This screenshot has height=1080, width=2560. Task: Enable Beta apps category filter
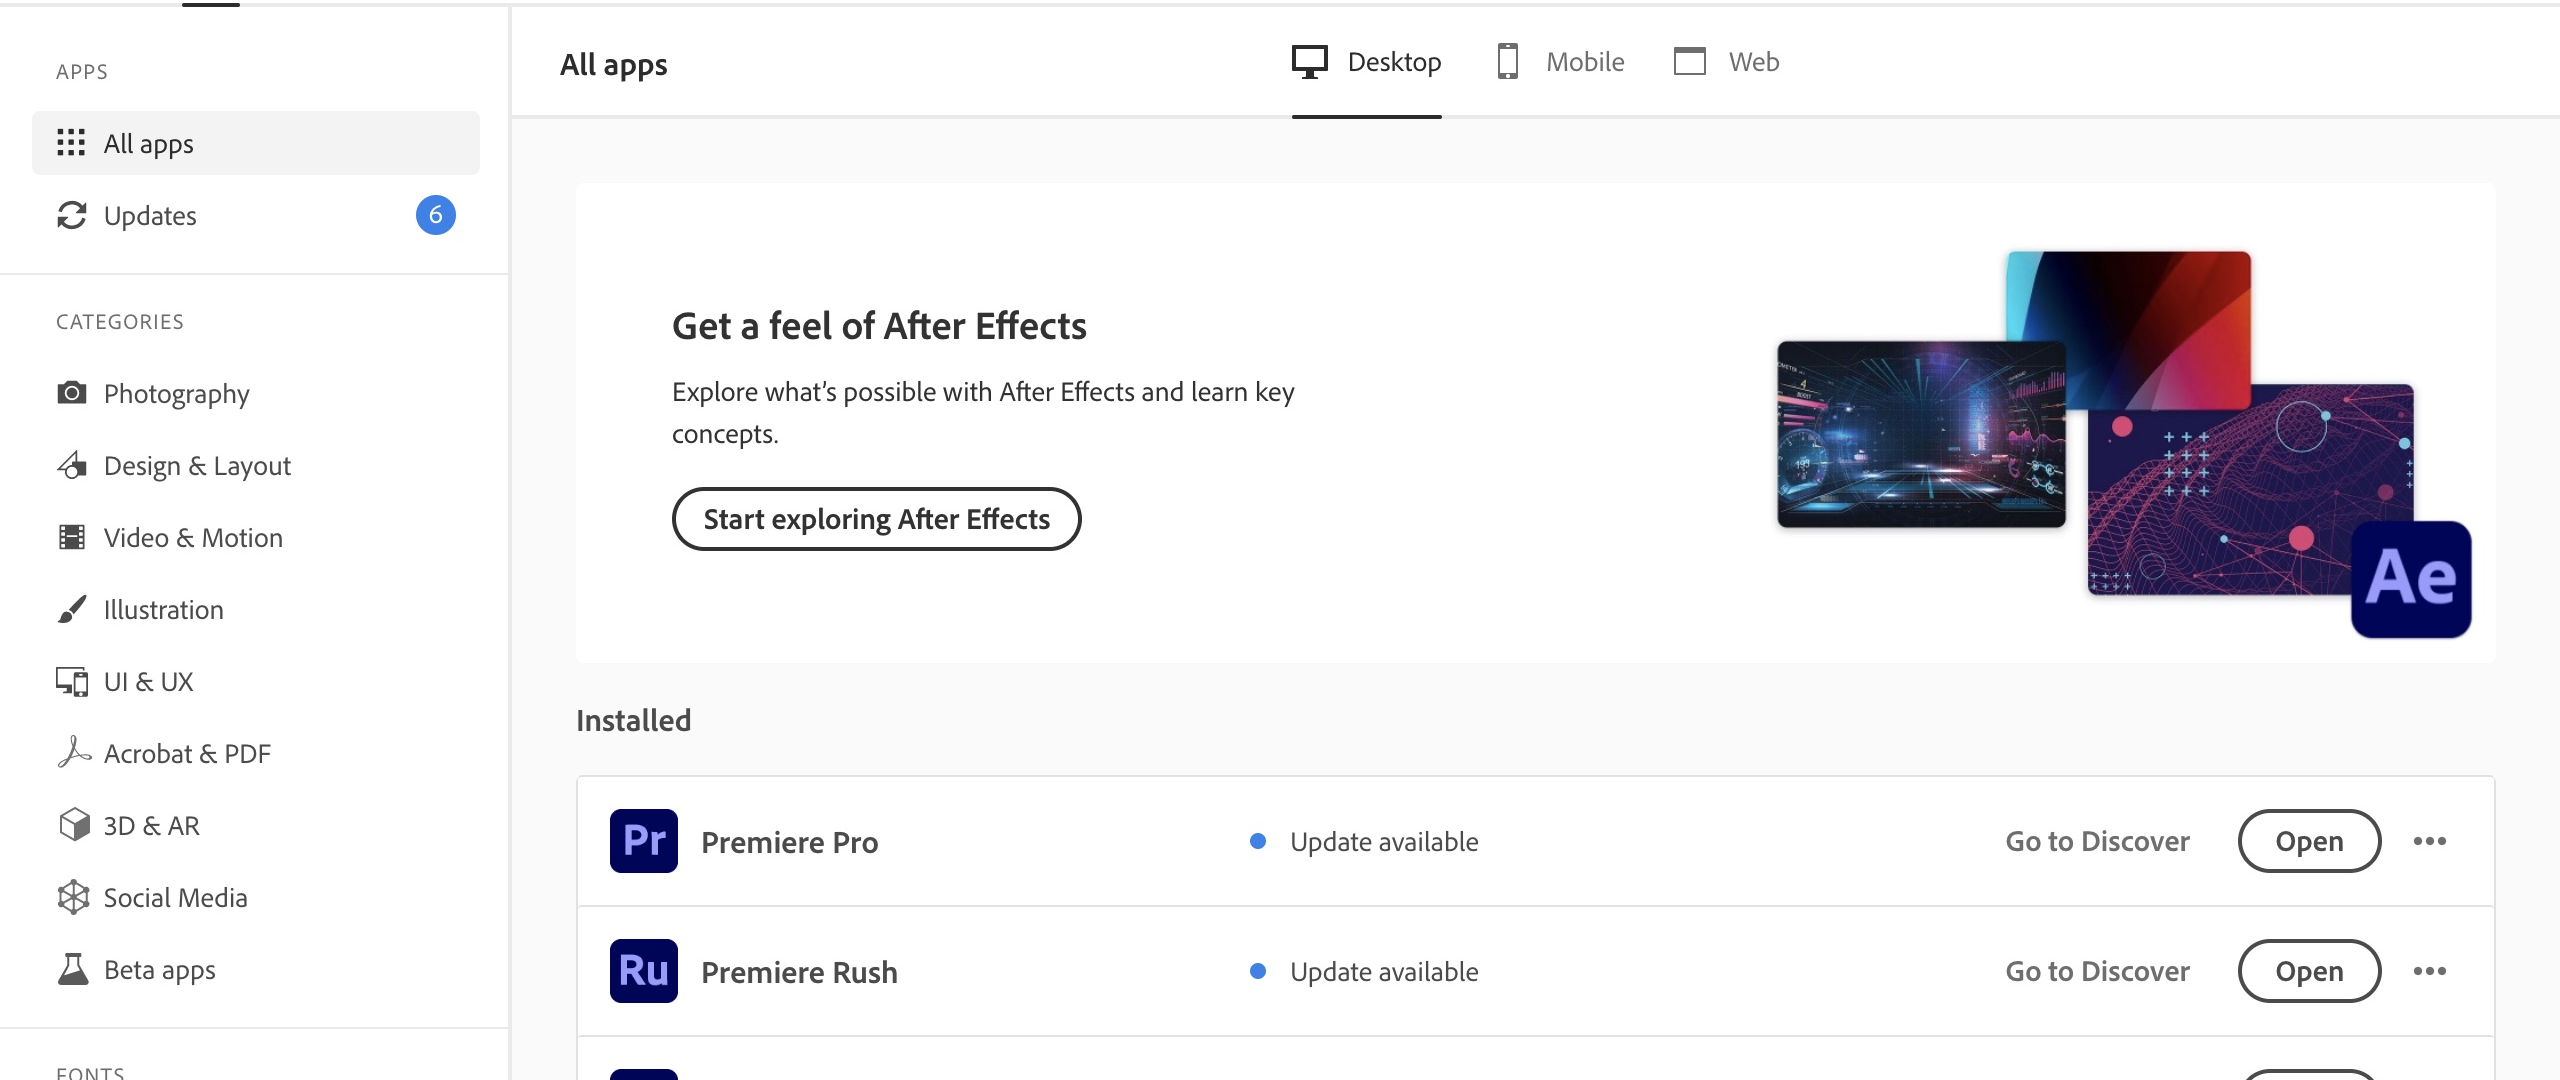tap(158, 969)
